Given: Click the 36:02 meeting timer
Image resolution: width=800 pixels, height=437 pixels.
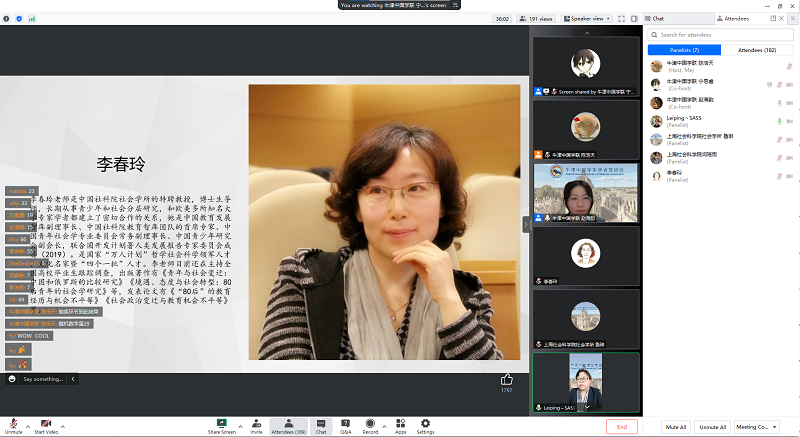Looking at the screenshot, I should pyautogui.click(x=503, y=18).
